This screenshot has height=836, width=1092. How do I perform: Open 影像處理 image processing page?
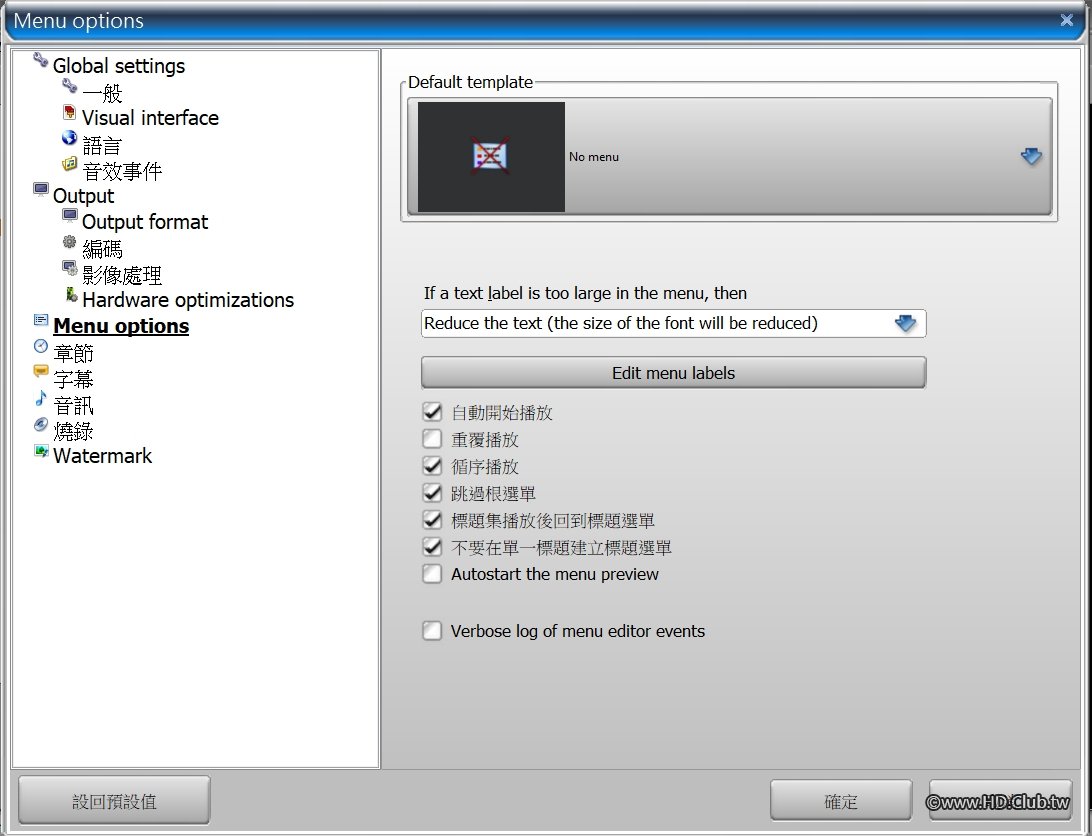point(122,274)
